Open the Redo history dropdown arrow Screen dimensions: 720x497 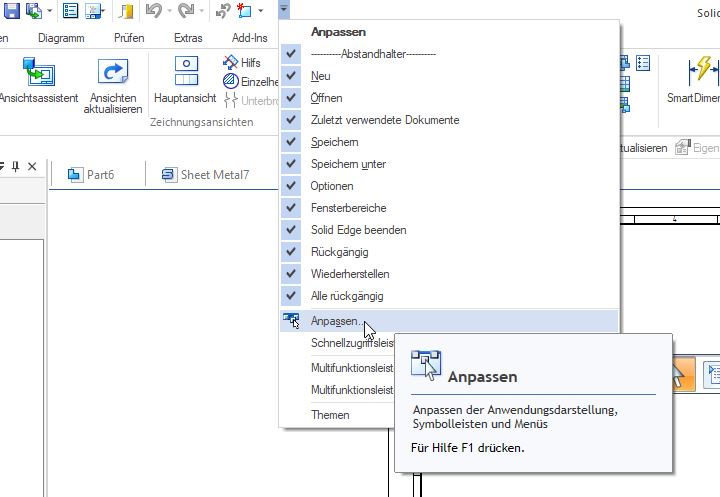pos(202,10)
